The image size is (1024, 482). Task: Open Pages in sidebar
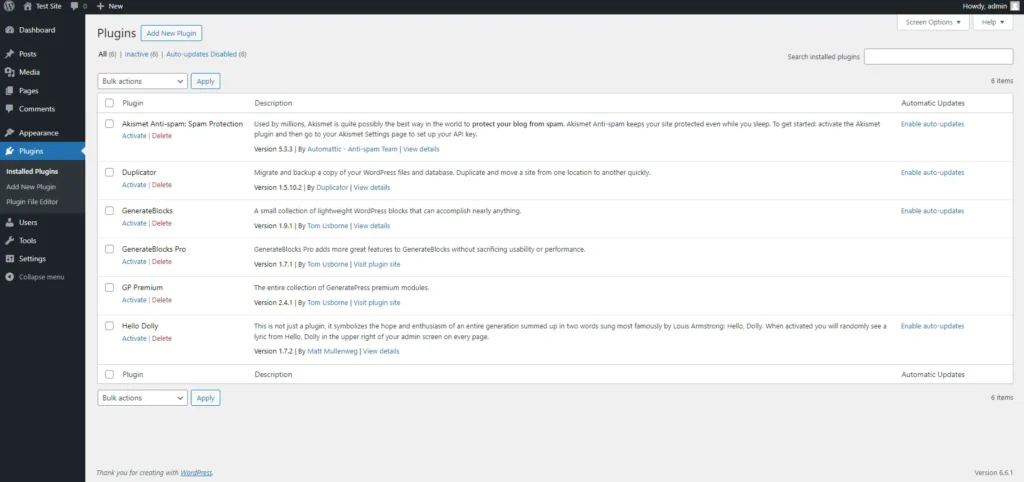tap(28, 91)
